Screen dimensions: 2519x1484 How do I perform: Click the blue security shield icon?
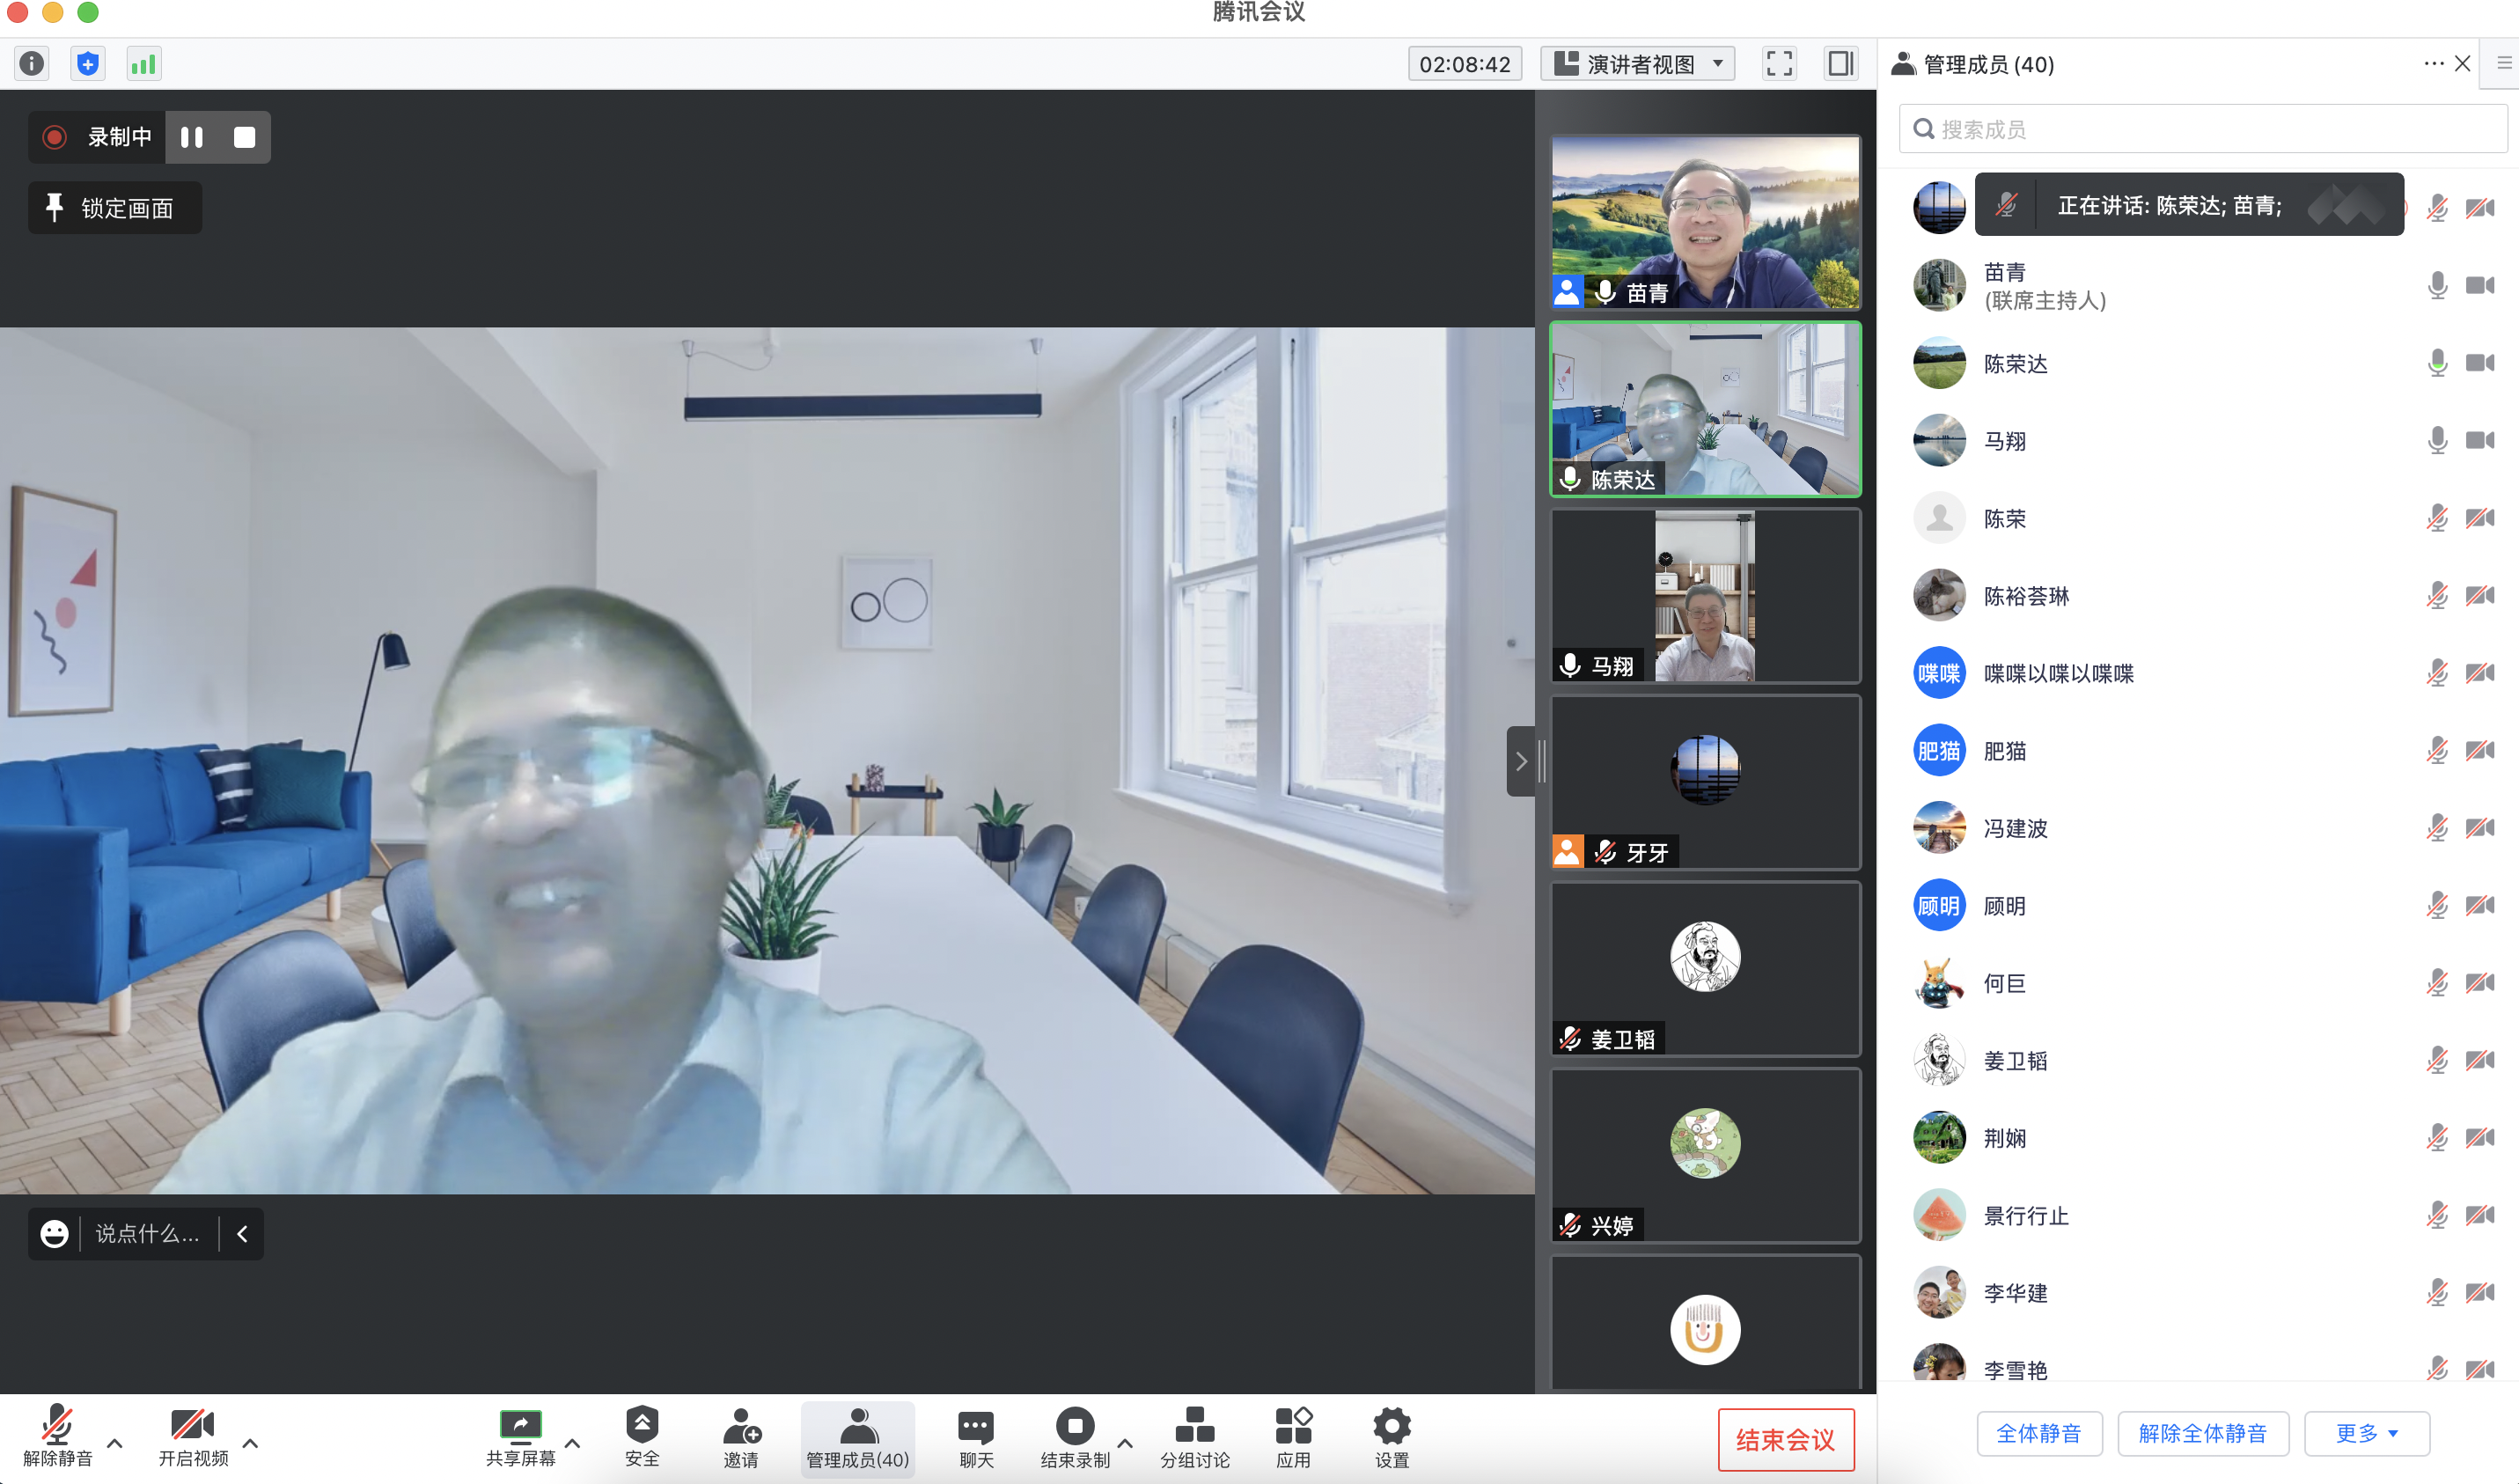click(x=88, y=64)
